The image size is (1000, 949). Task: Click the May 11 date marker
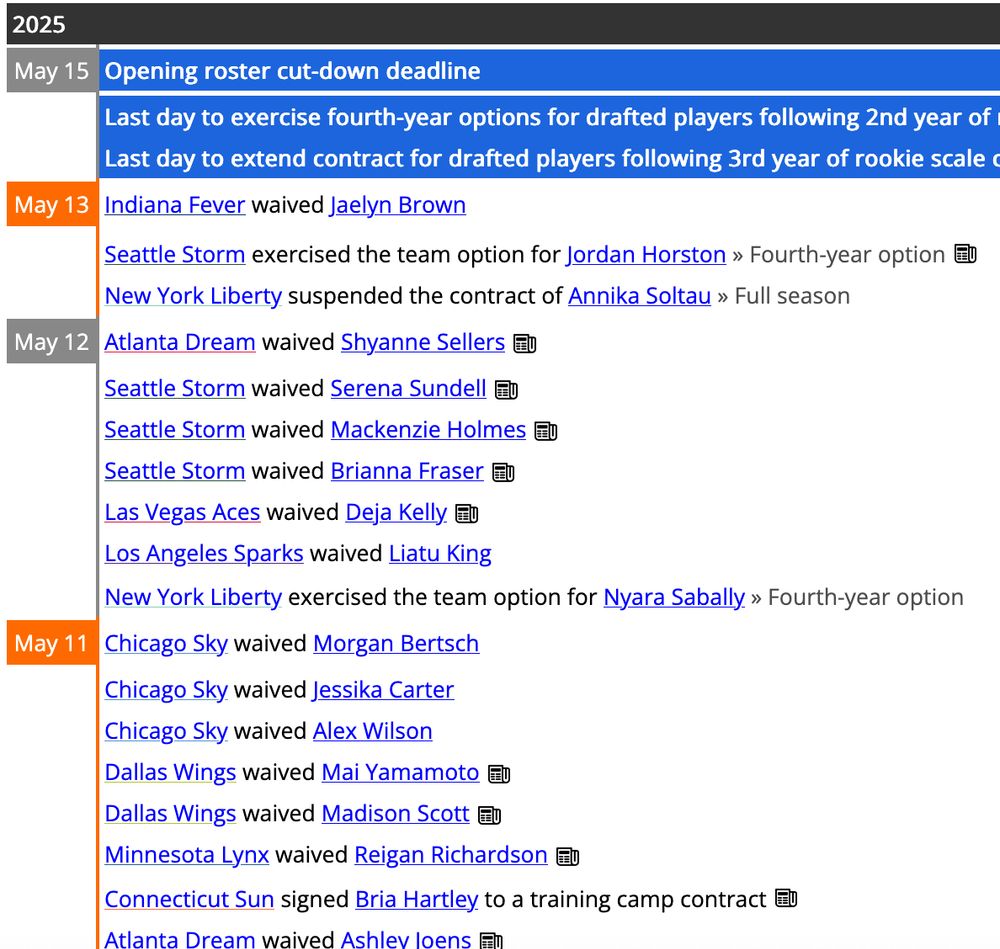click(50, 644)
